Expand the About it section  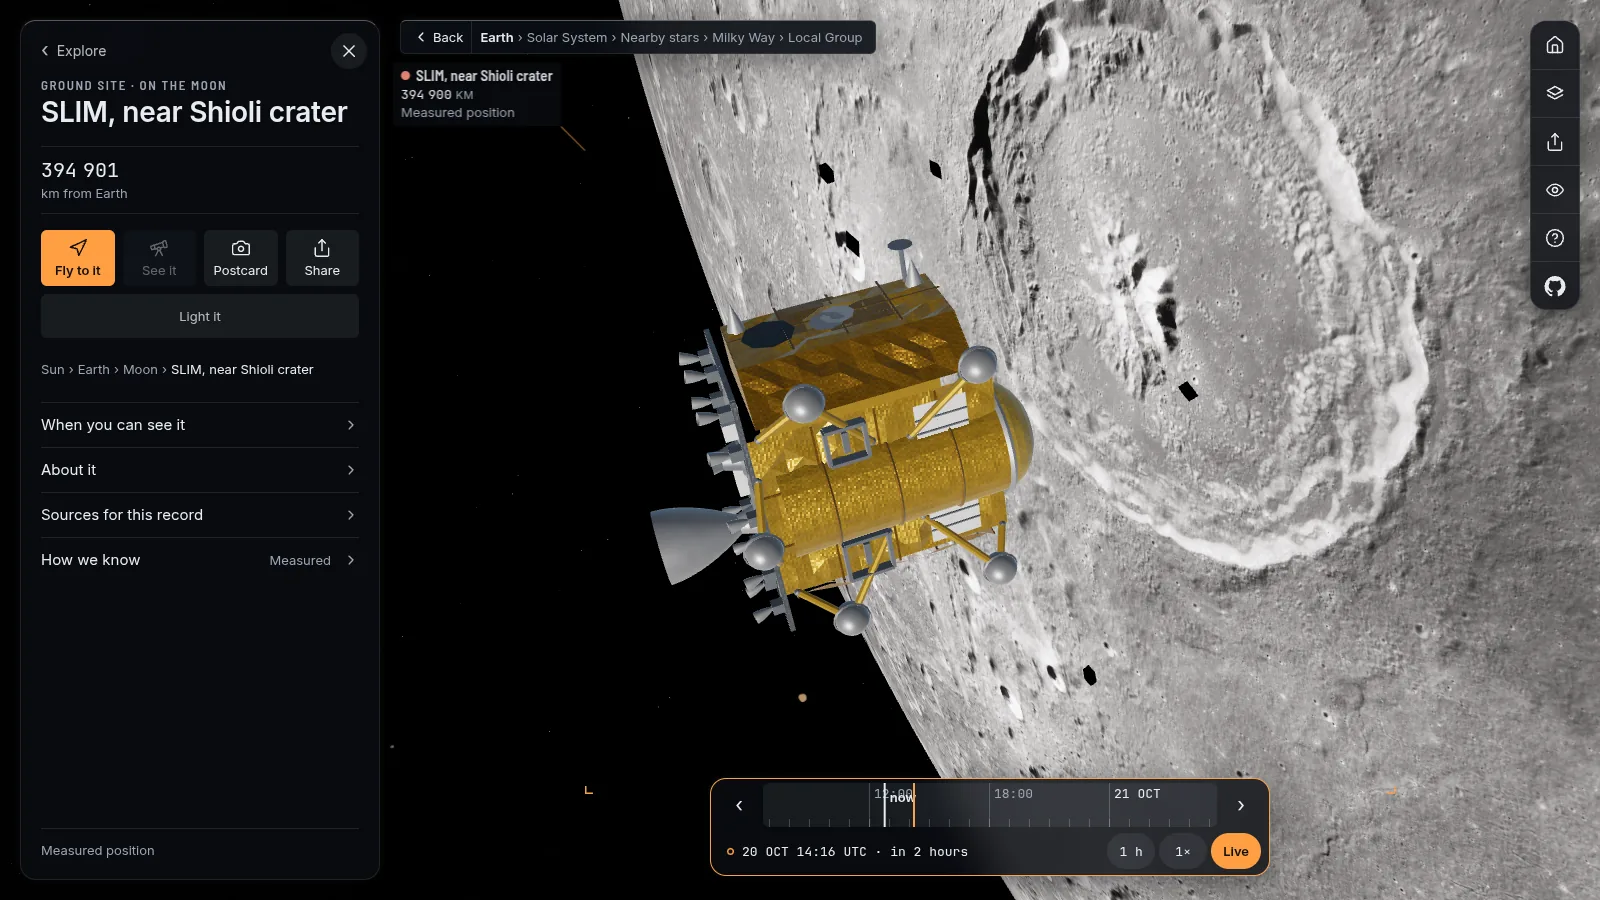pyautogui.click(x=200, y=470)
